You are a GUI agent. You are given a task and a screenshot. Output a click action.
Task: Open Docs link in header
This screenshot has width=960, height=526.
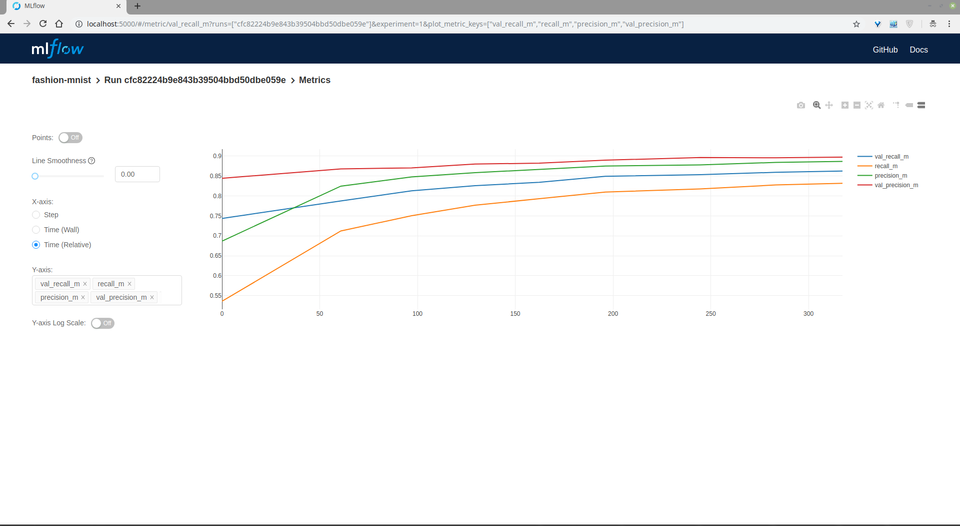point(918,50)
